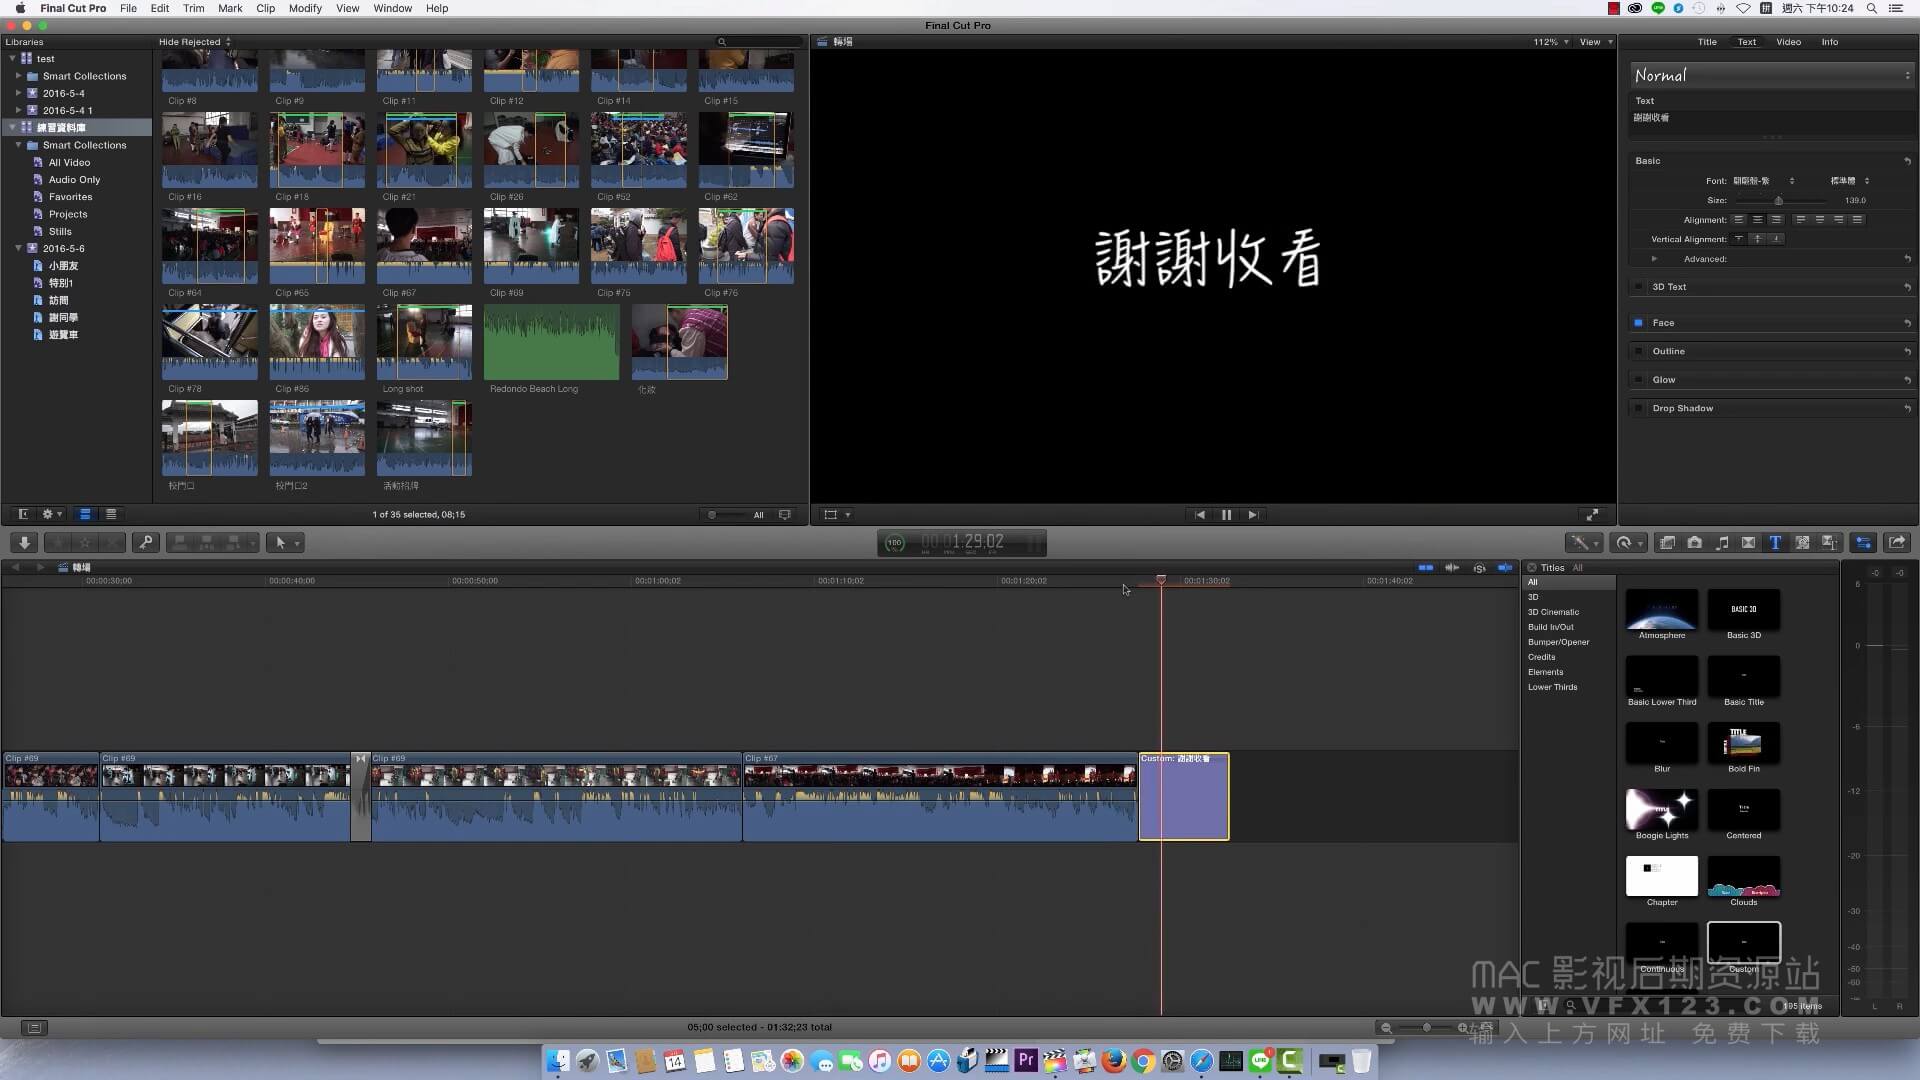1920x1080 pixels.
Task: Toggle video and audio skimming
Action: pos(1425,567)
